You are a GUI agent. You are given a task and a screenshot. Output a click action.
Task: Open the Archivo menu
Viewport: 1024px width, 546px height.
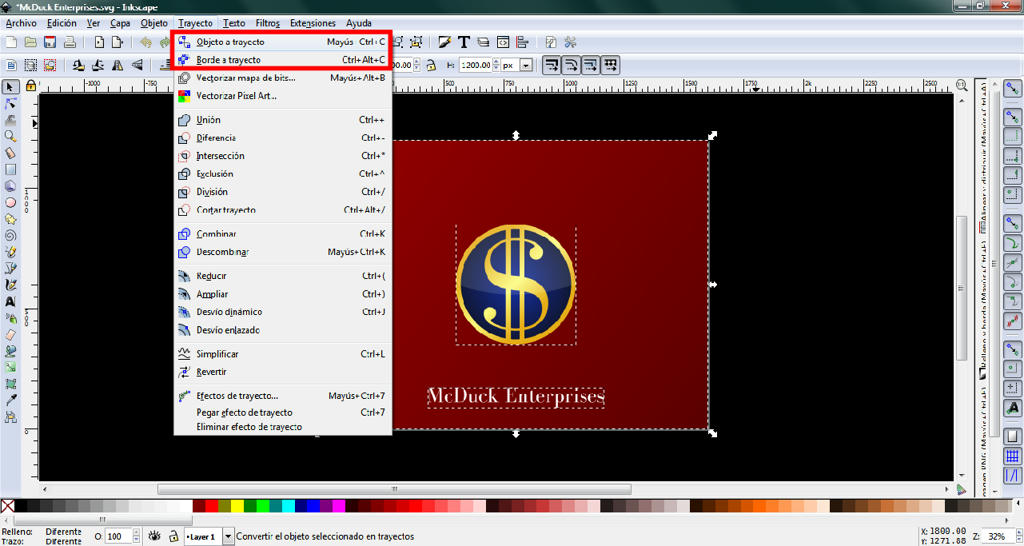[x=21, y=23]
